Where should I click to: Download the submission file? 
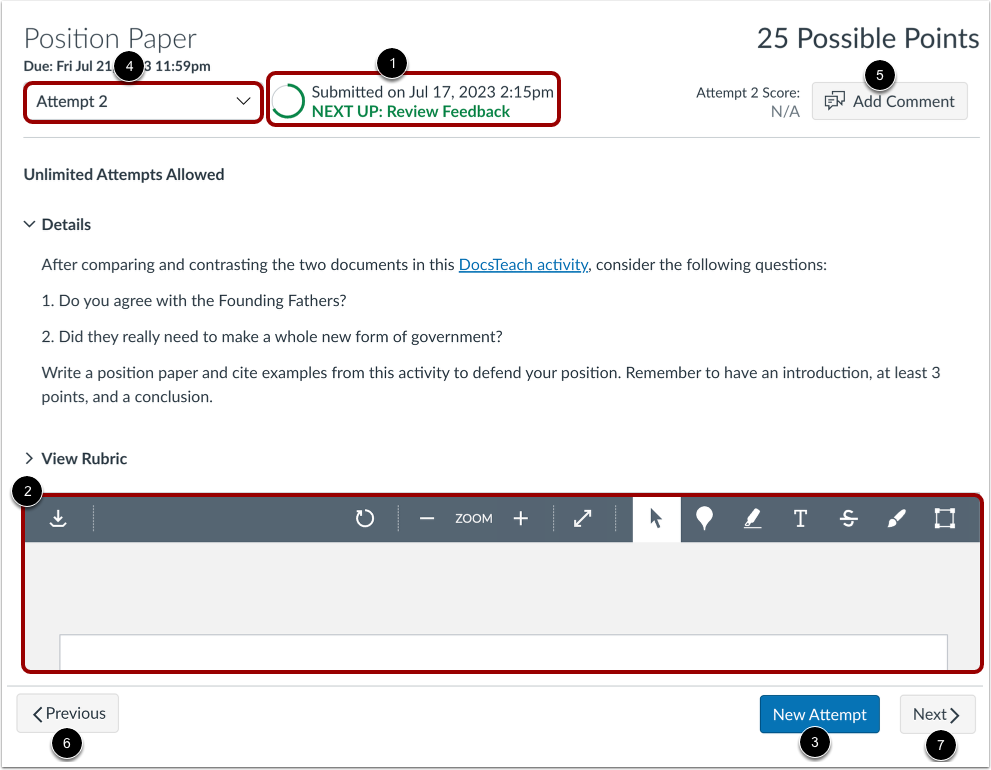(x=58, y=518)
